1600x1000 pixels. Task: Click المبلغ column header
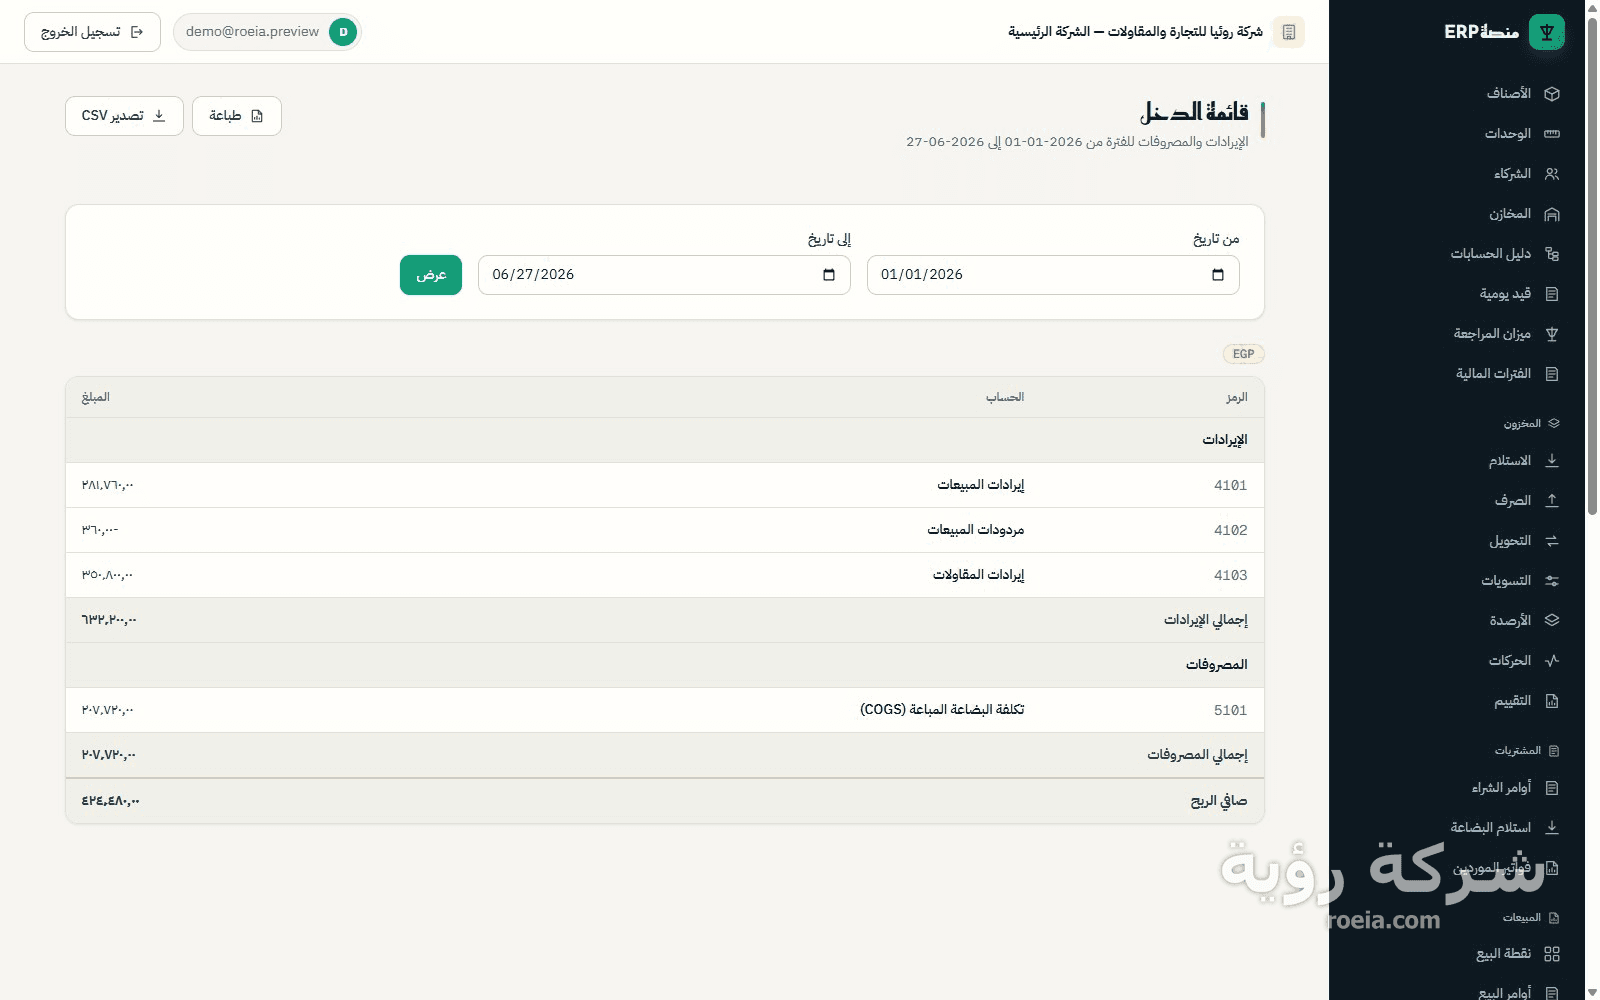(95, 397)
